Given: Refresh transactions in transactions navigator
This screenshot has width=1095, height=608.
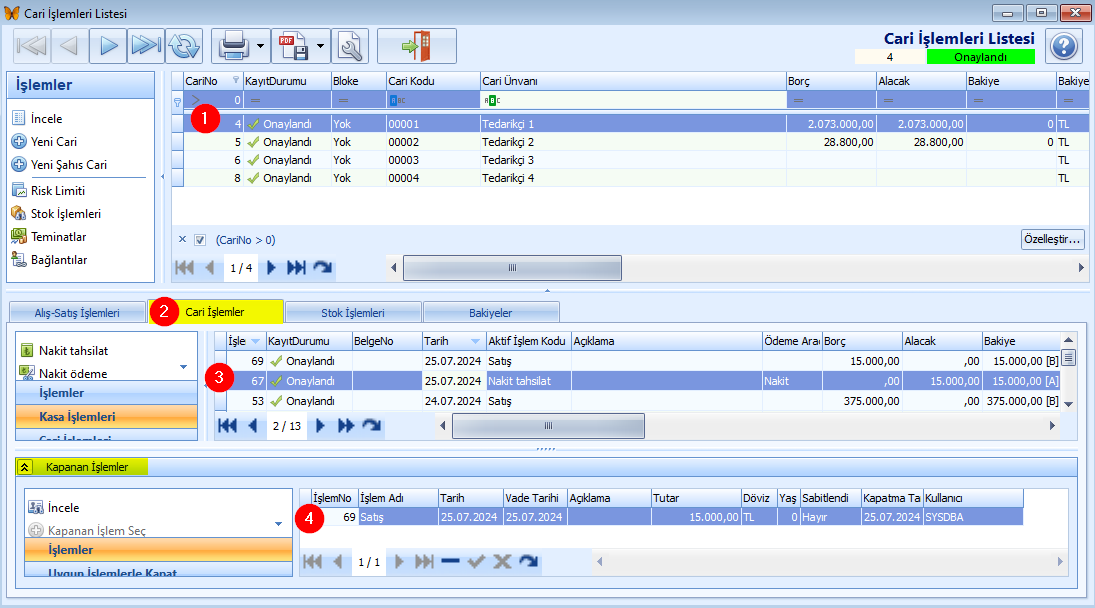Looking at the screenshot, I should (x=372, y=426).
